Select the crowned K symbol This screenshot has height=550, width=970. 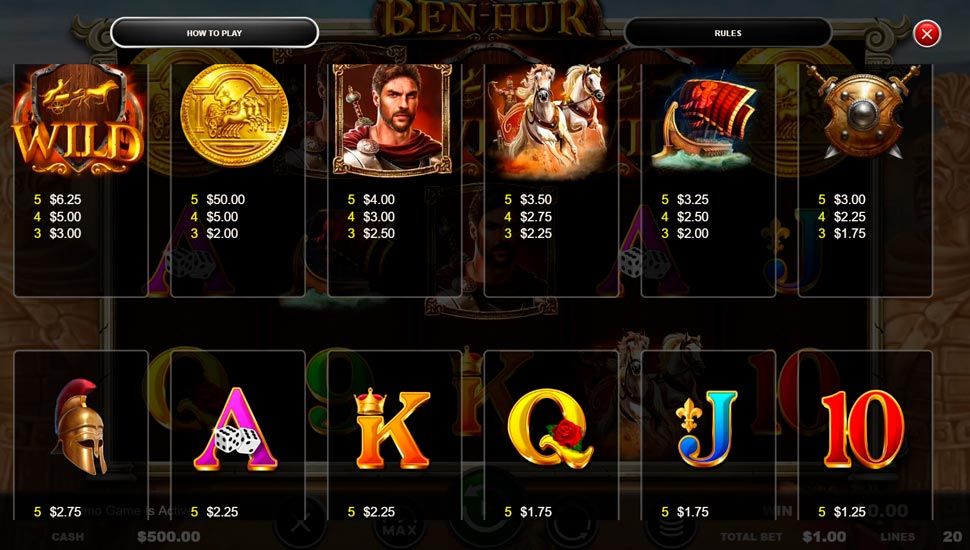click(x=392, y=429)
